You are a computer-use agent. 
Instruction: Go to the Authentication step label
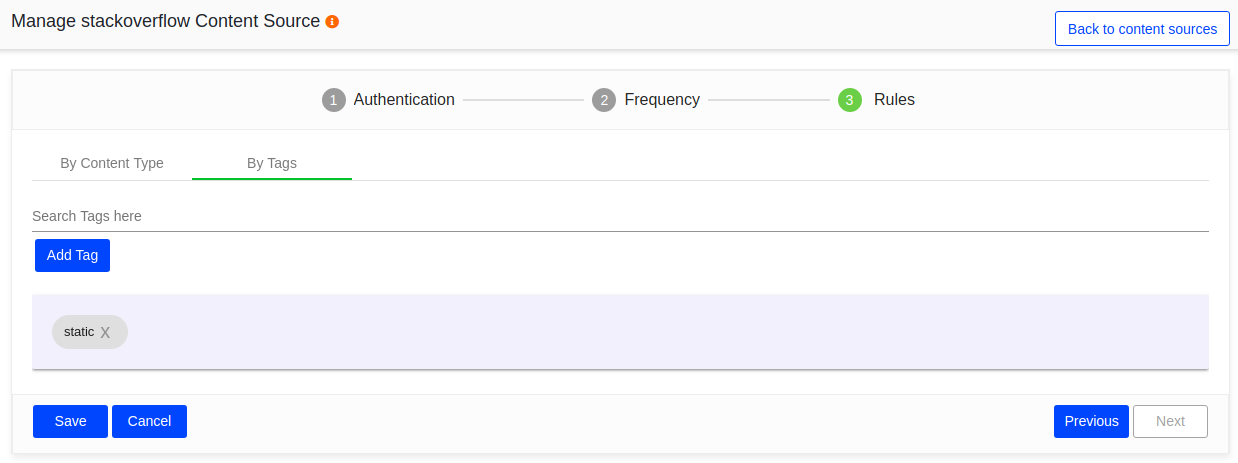point(404,100)
